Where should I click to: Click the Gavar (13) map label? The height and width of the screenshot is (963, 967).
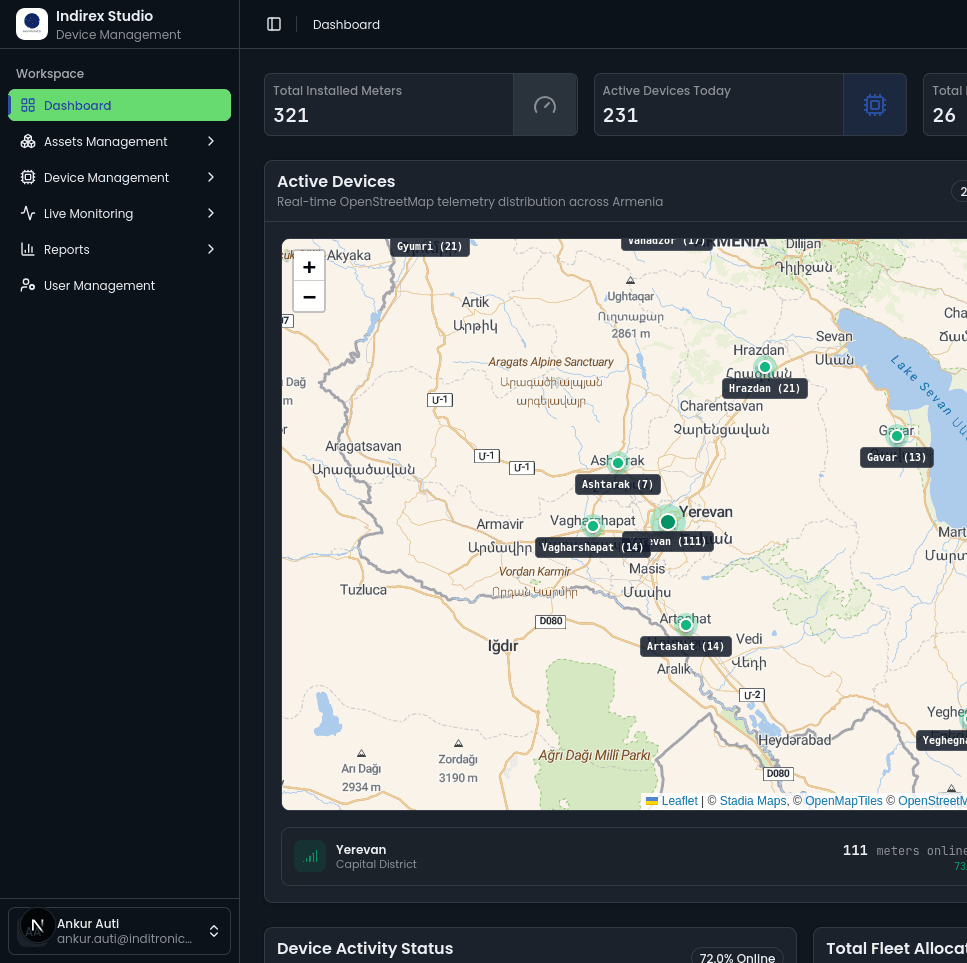click(897, 457)
